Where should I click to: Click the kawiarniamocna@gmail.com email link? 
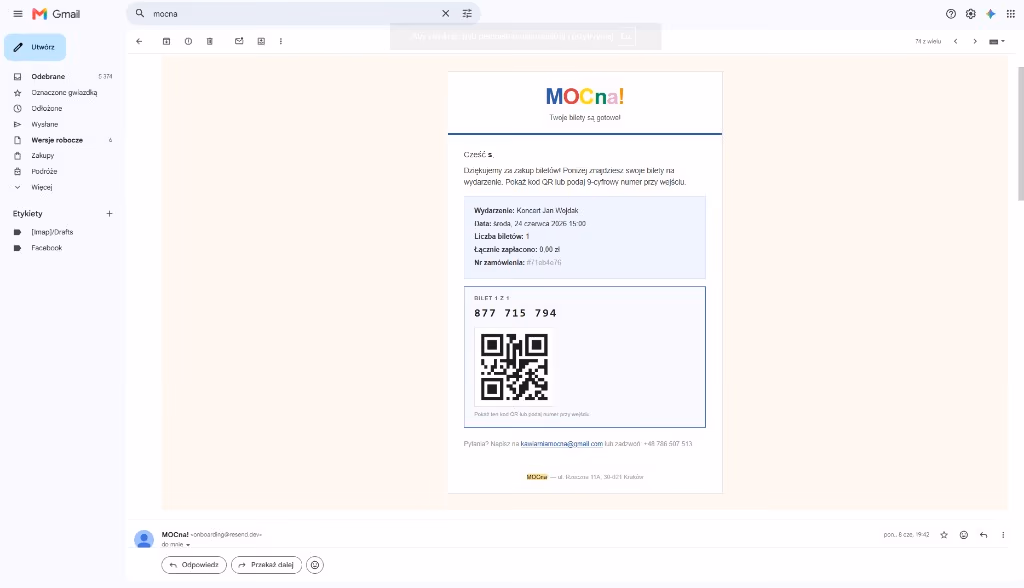(562, 444)
